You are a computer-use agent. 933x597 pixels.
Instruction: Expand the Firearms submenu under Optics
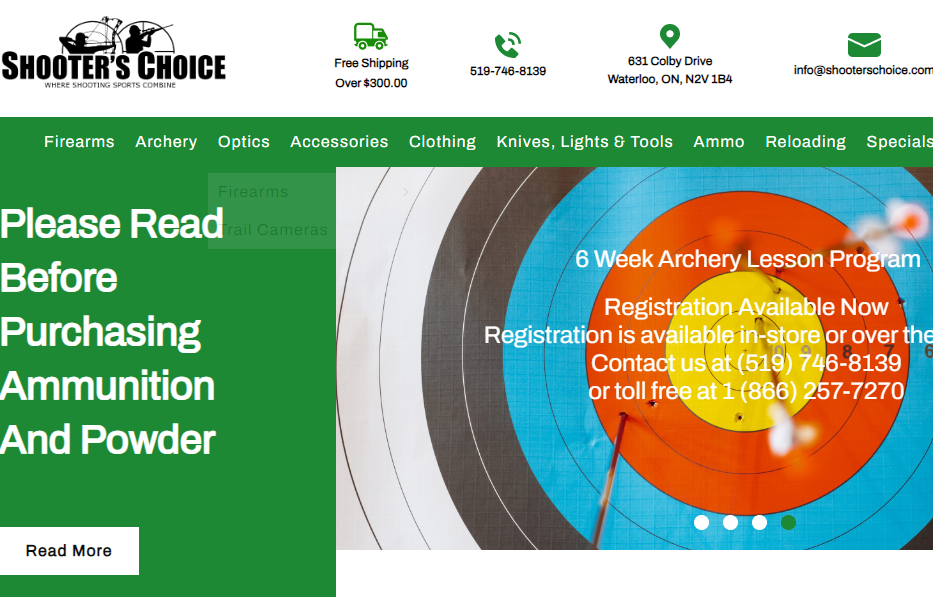pyautogui.click(x=255, y=191)
